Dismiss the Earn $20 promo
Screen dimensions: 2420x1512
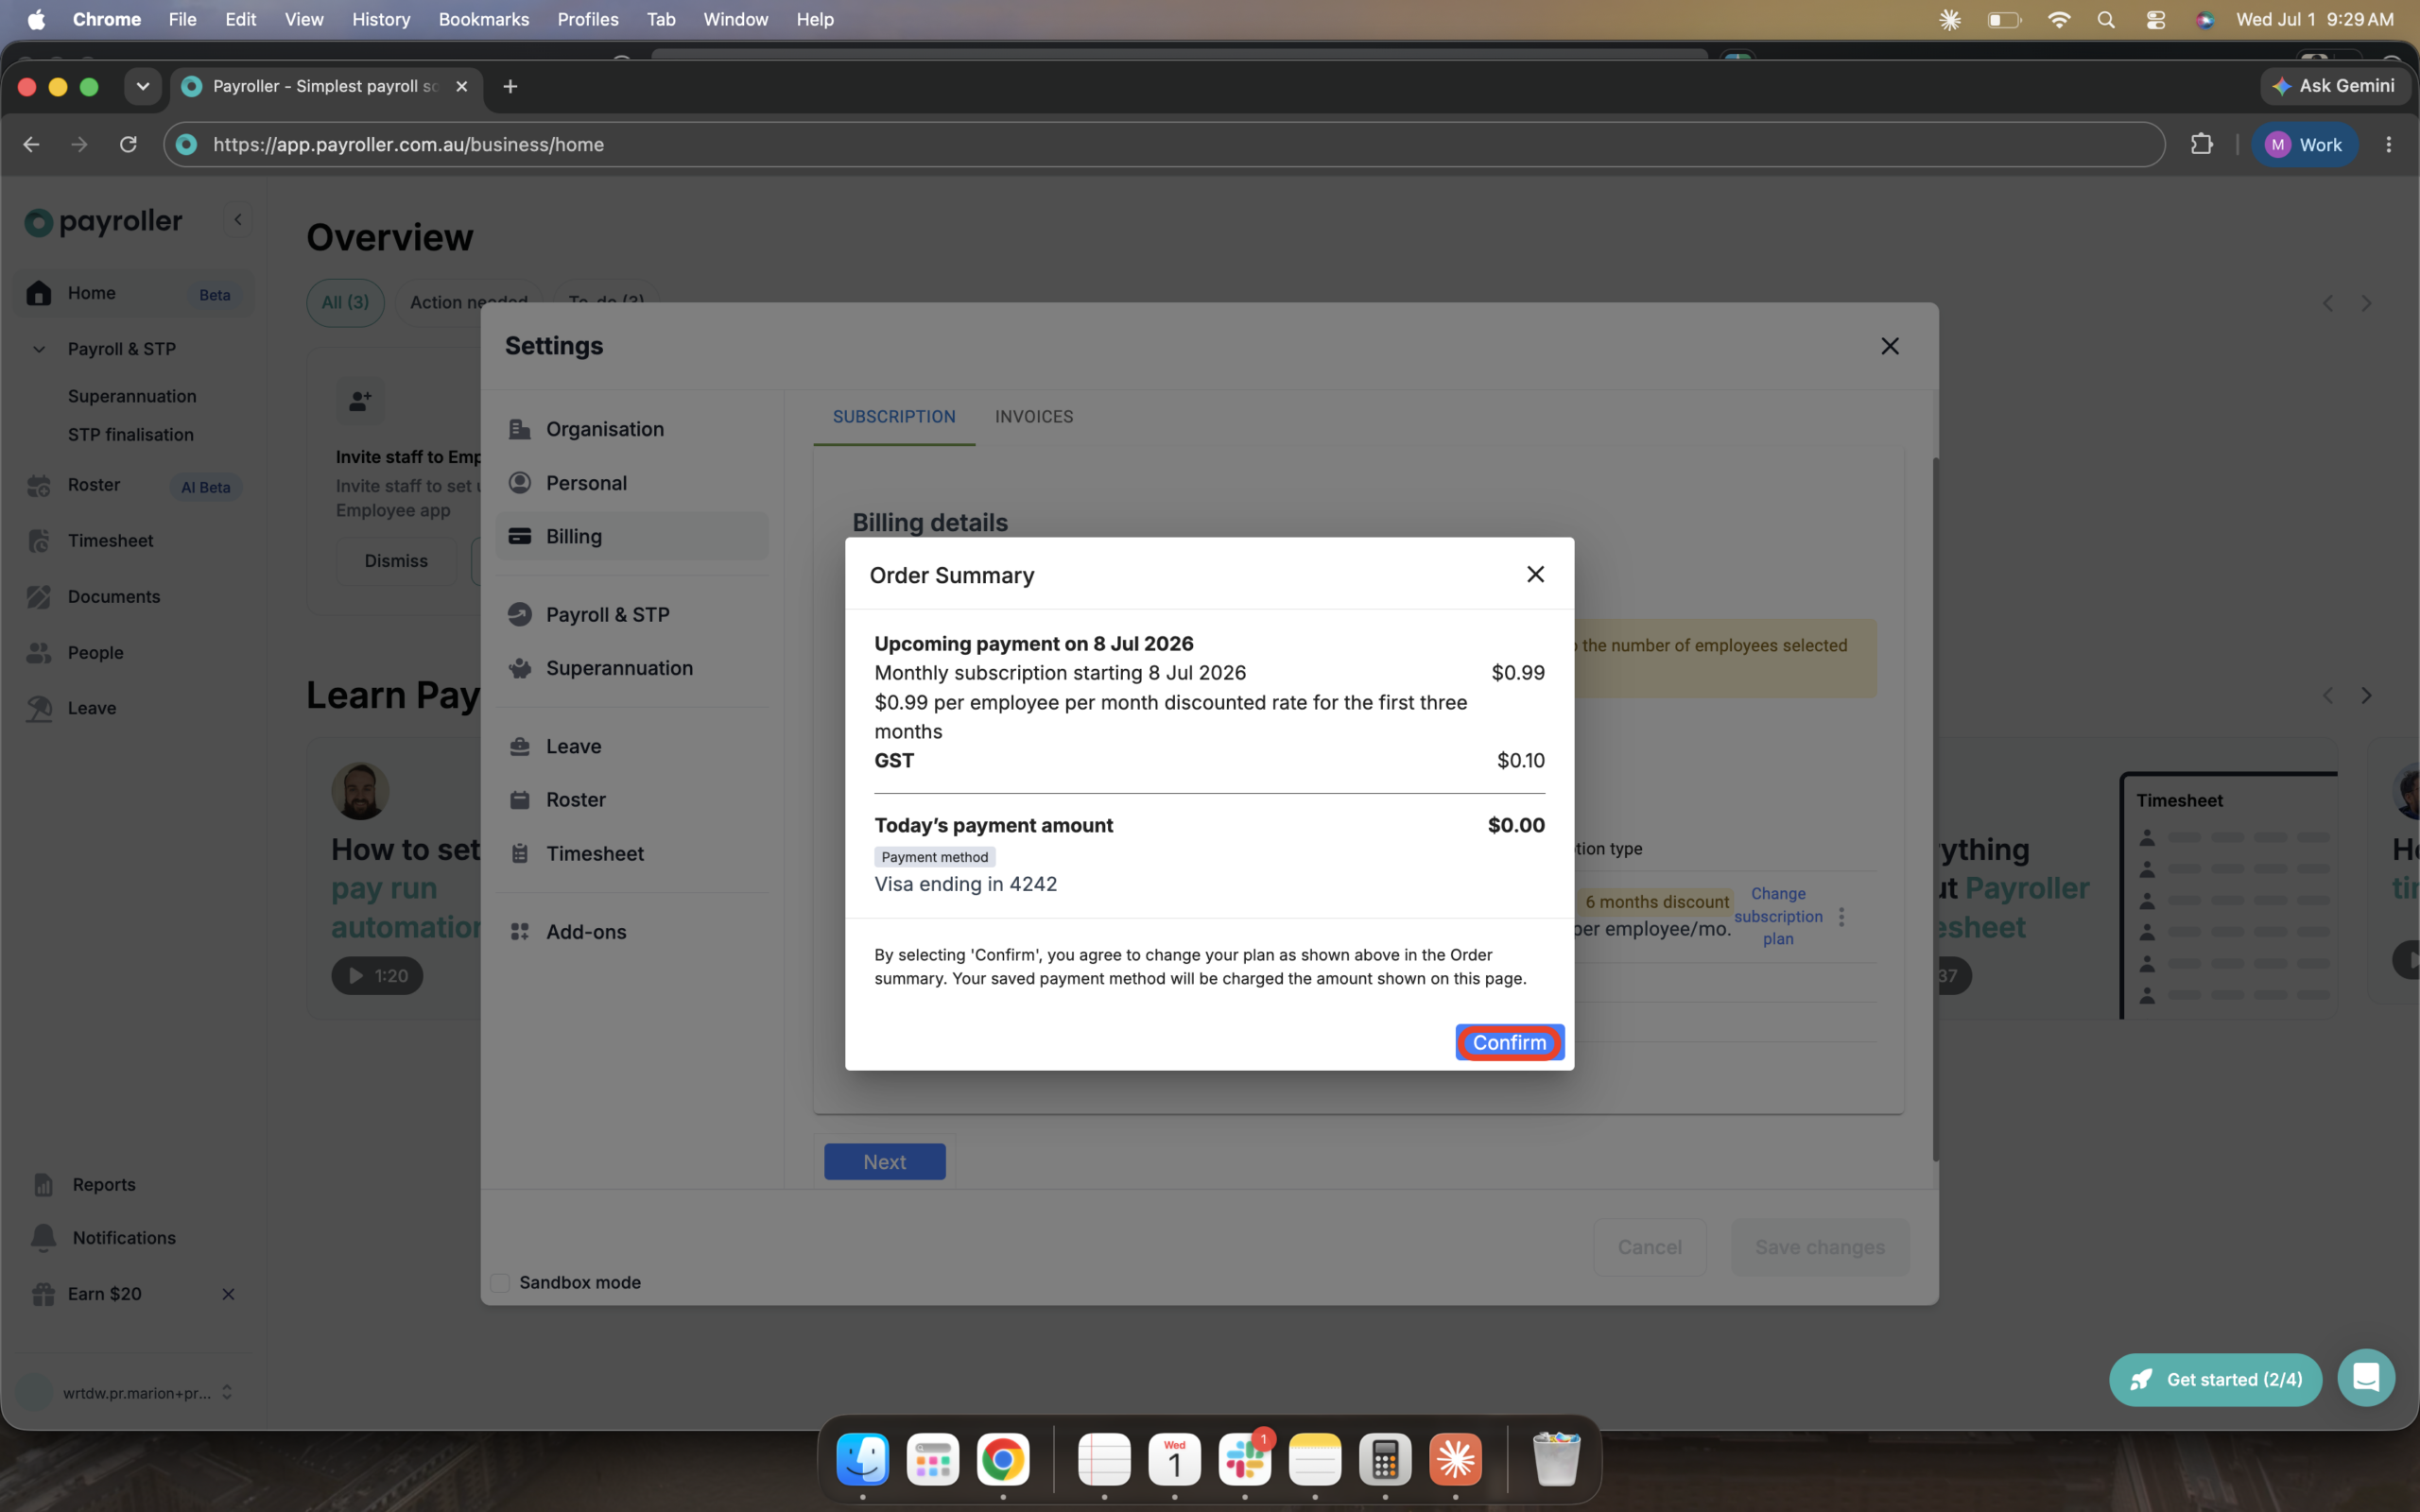(x=228, y=1294)
